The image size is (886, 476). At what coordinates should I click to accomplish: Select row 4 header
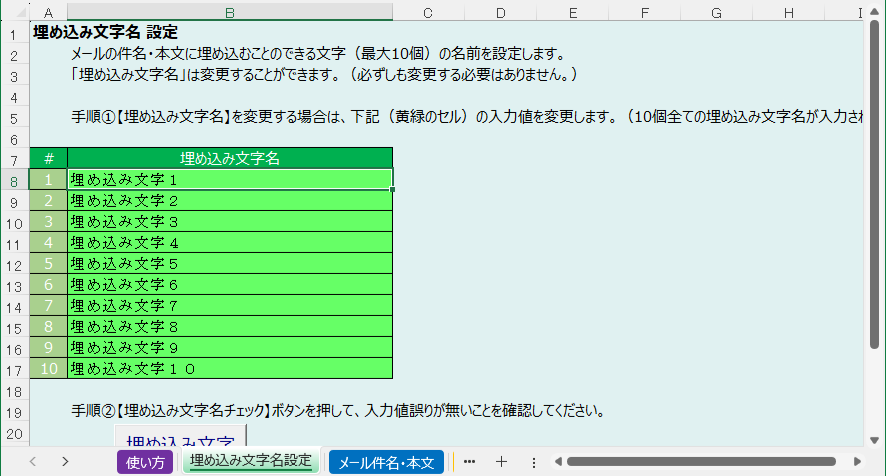[15, 97]
